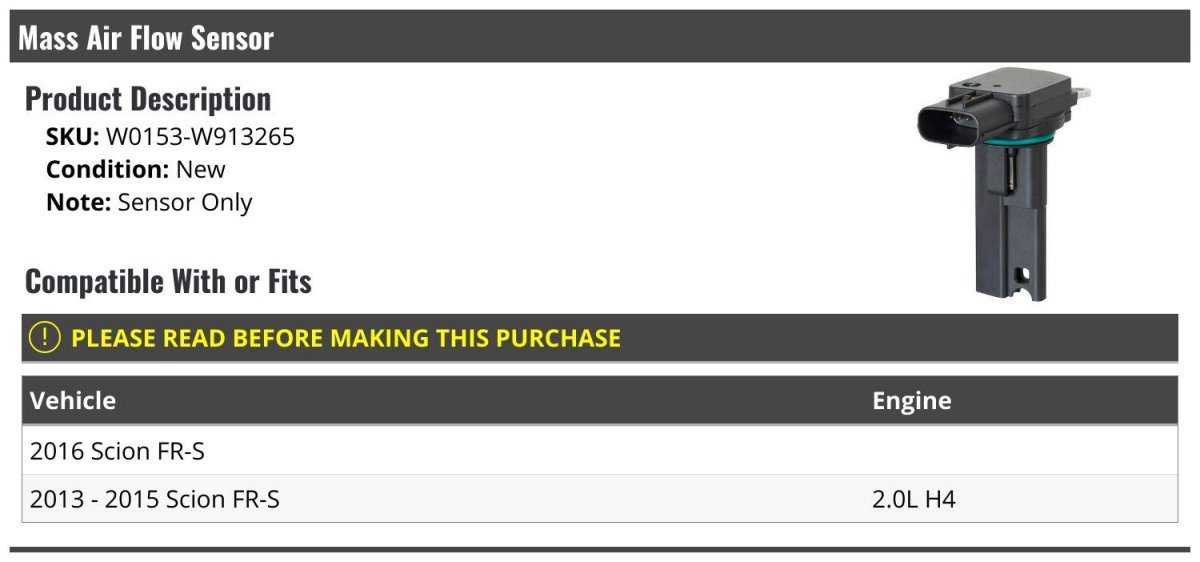
Task: Click the 'Product Description' heading
Action: tap(148, 99)
